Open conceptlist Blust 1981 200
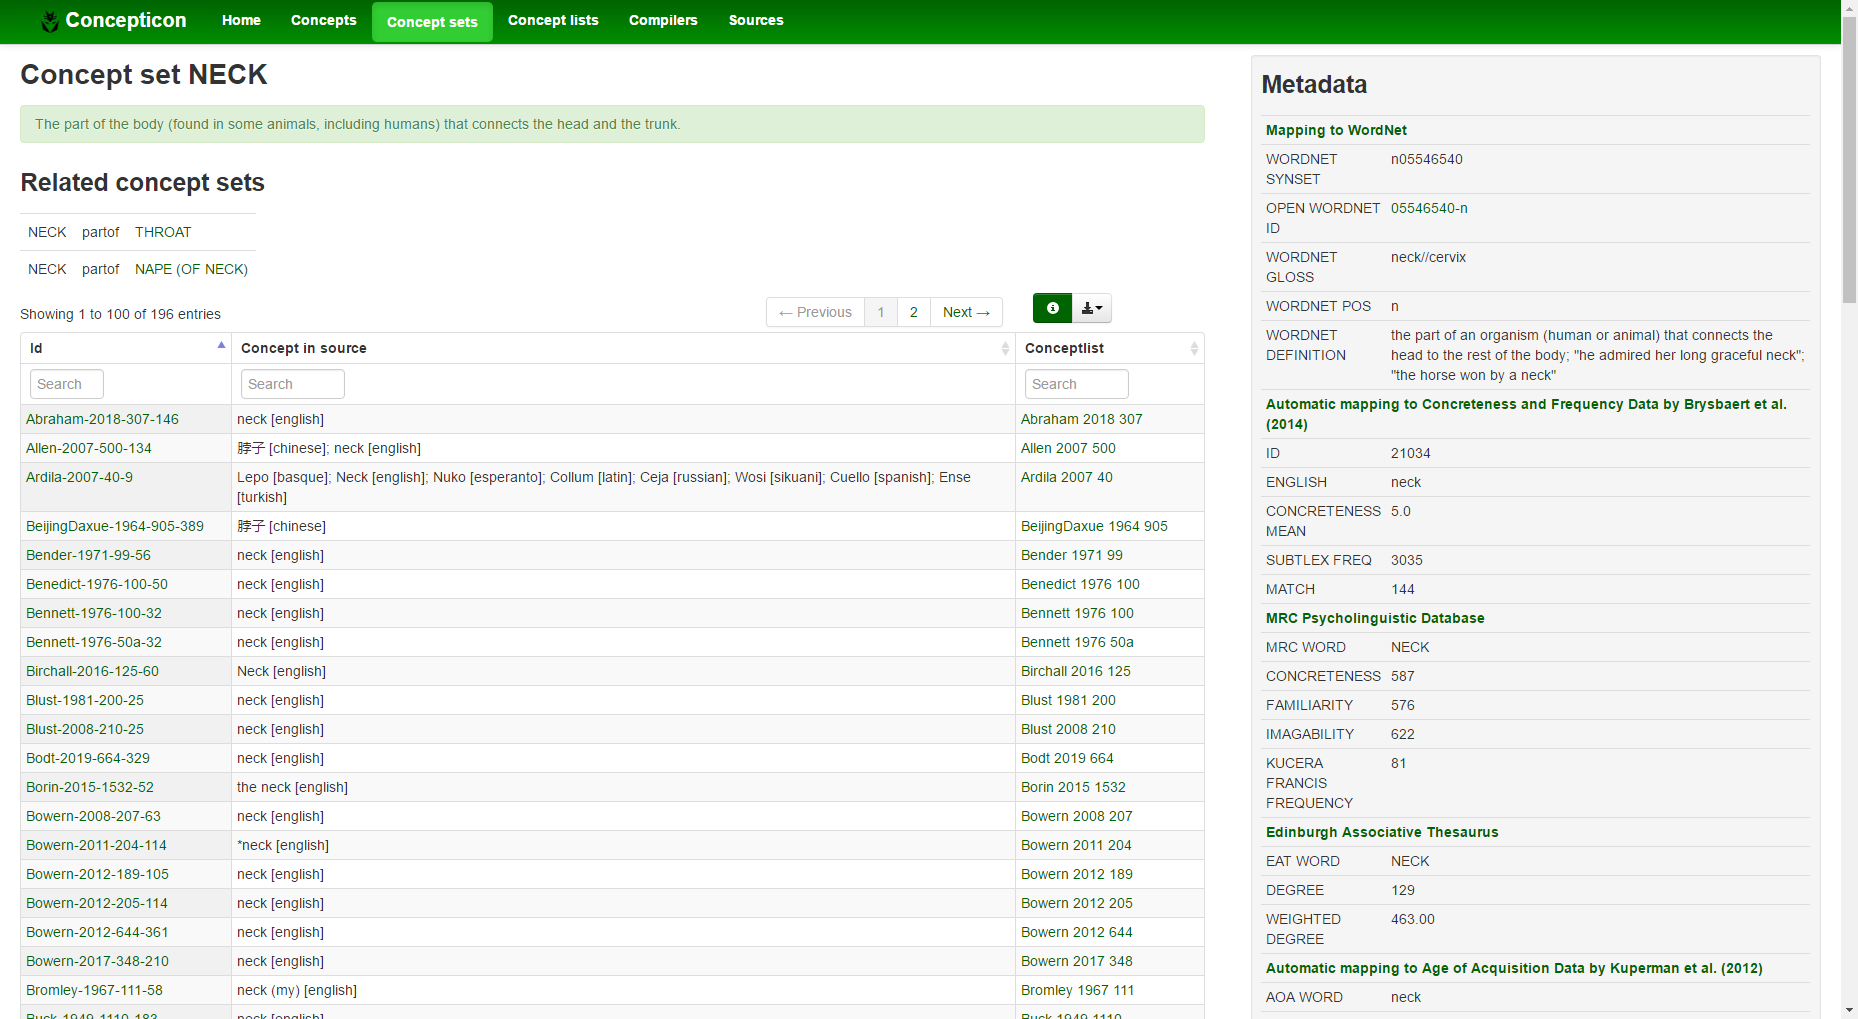Image resolution: width=1858 pixels, height=1019 pixels. click(x=1068, y=700)
